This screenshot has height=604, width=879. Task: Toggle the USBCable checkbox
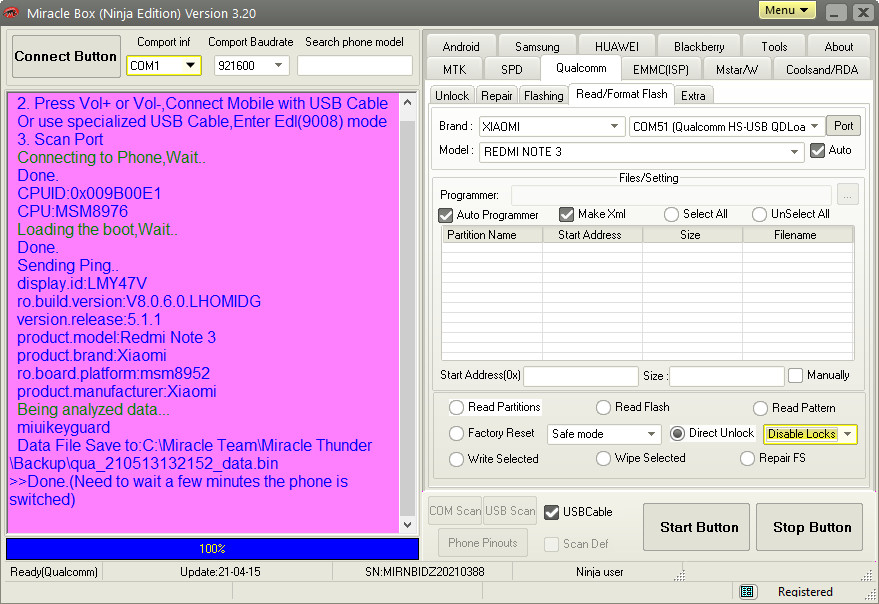tap(552, 512)
